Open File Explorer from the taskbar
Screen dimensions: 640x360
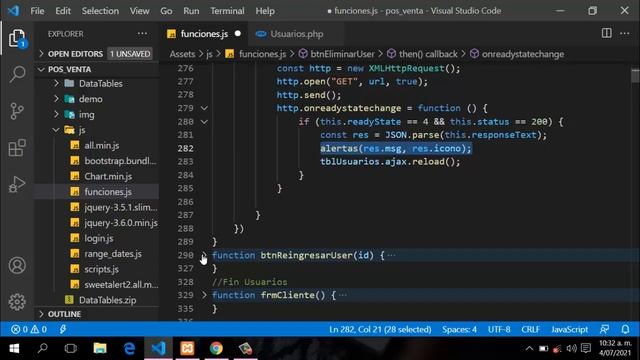click(x=100, y=349)
